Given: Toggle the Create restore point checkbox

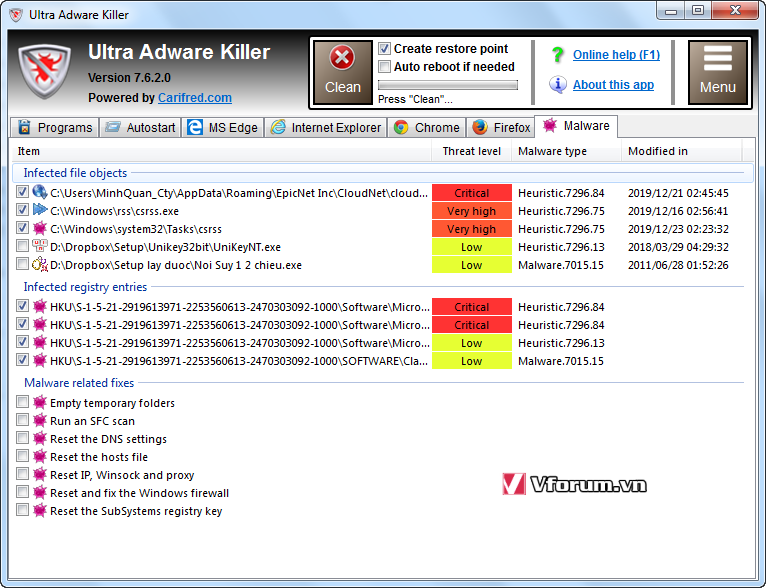Looking at the screenshot, I should click(x=384, y=48).
